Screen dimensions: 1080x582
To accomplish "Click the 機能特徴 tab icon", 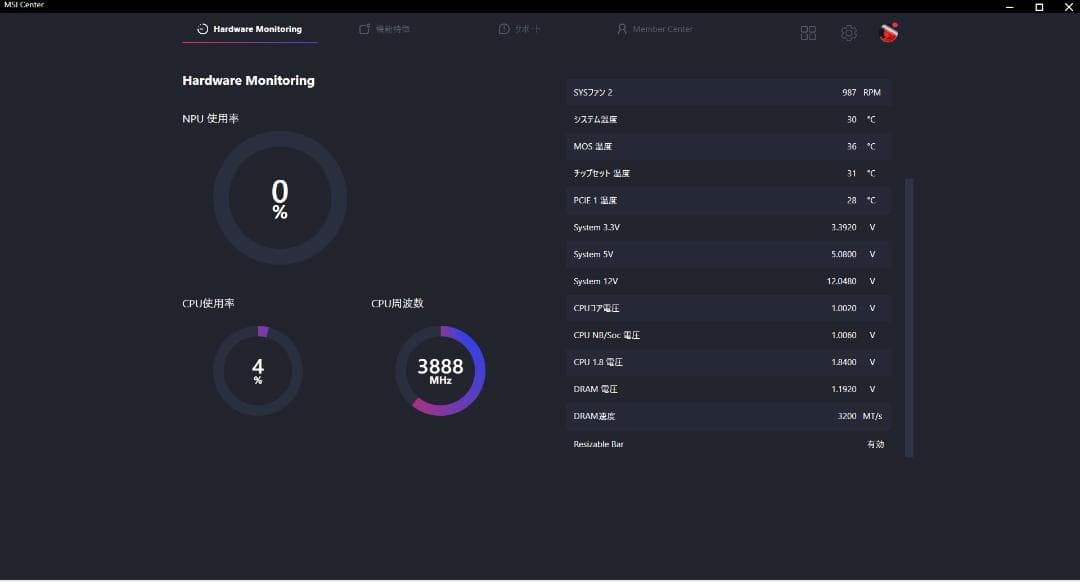I will 365,30.
